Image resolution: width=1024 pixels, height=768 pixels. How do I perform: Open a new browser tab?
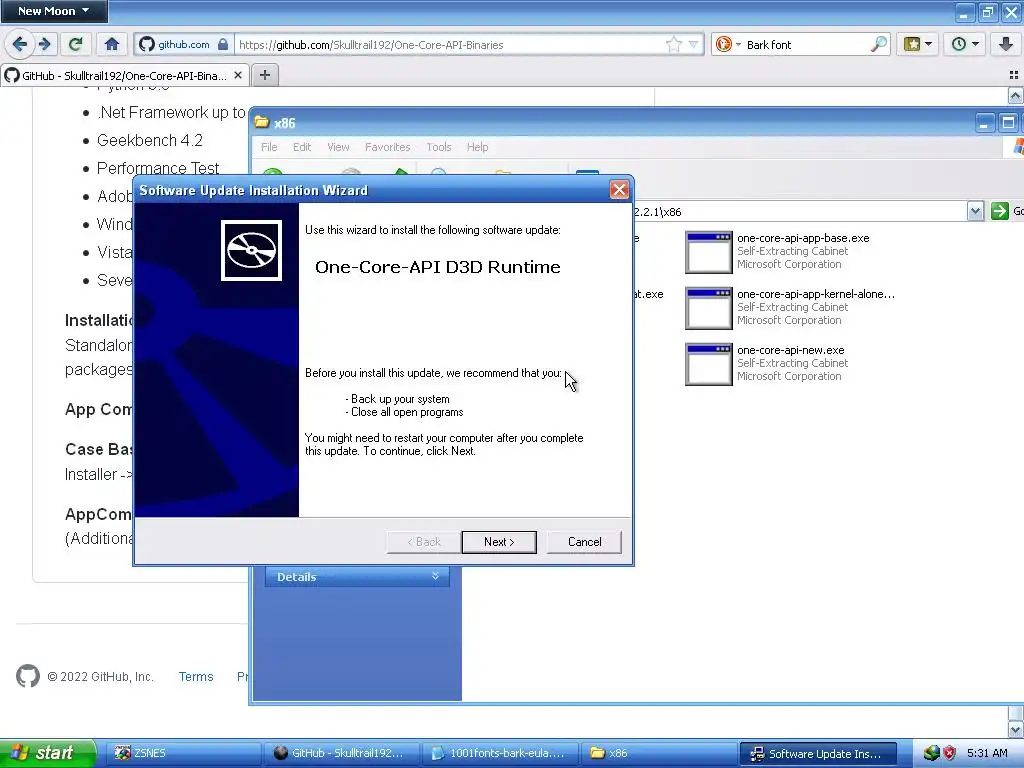point(264,75)
